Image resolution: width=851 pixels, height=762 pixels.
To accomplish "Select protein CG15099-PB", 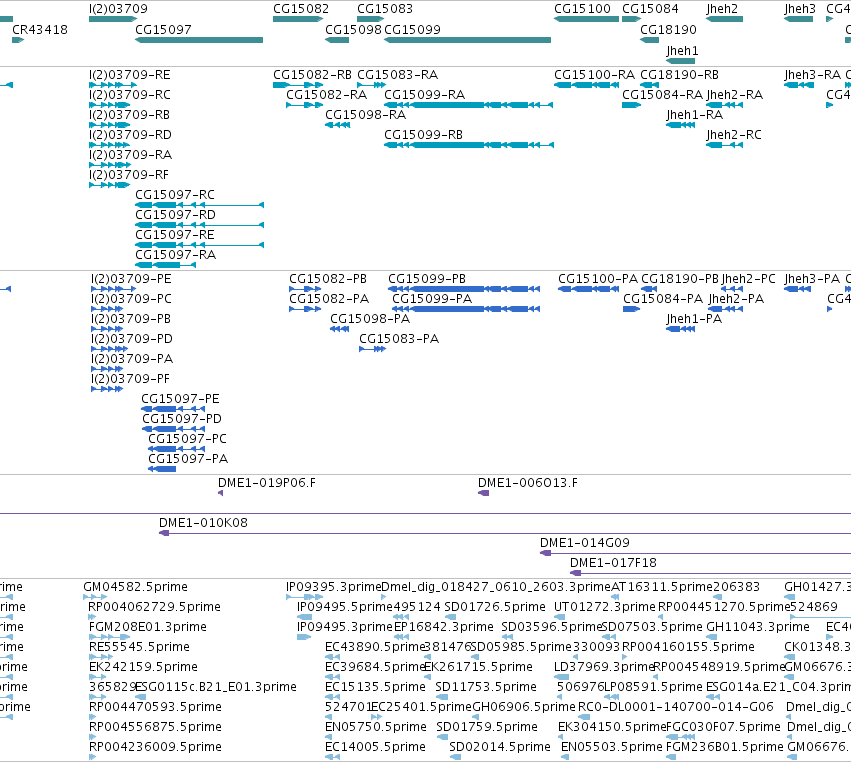I will click(x=464, y=289).
